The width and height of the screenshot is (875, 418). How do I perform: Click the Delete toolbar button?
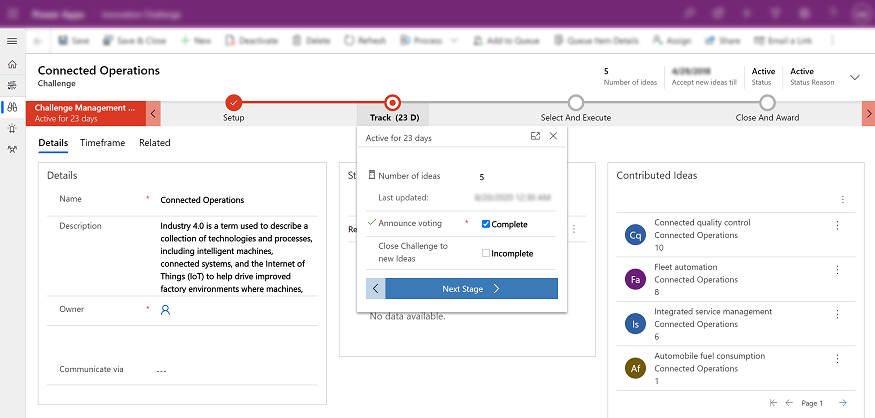311,41
